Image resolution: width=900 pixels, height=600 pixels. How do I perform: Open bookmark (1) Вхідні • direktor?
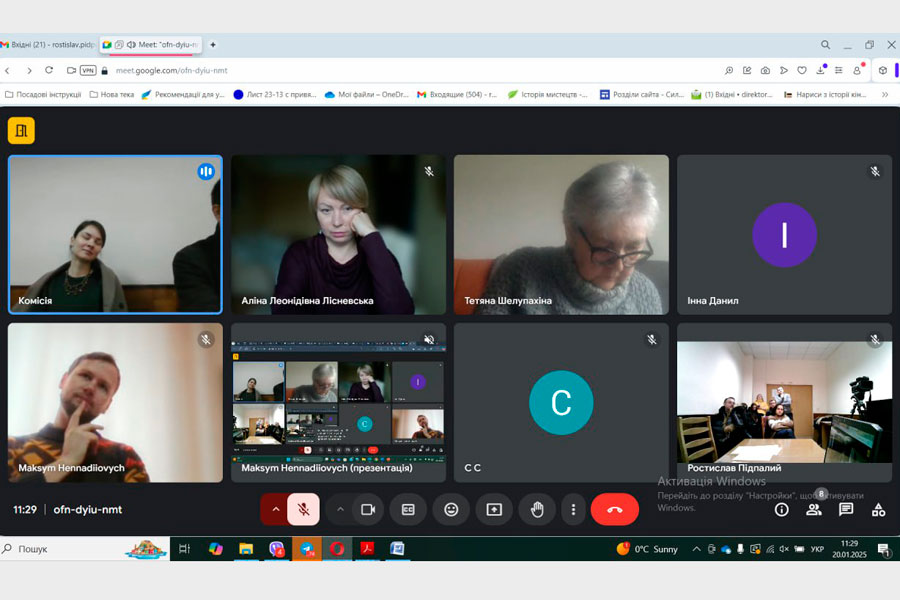click(x=732, y=95)
